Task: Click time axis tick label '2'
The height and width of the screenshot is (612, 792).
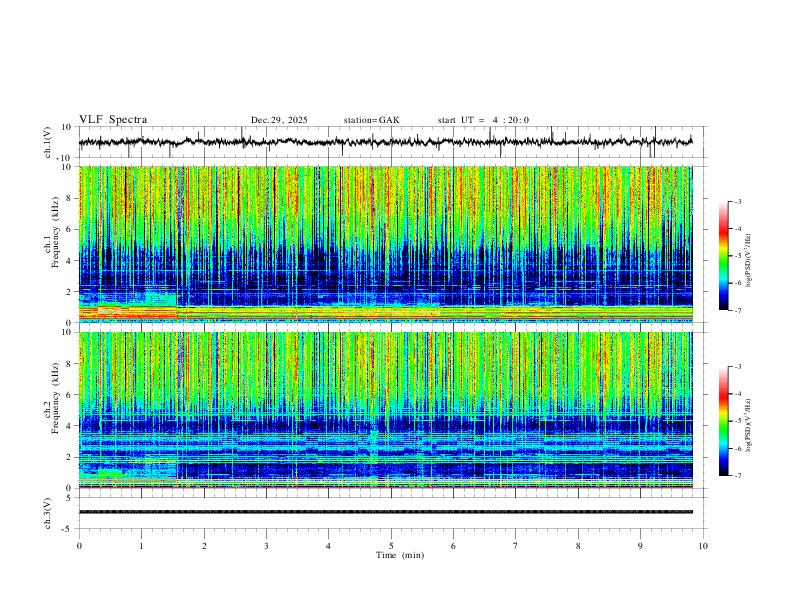Action: click(204, 546)
